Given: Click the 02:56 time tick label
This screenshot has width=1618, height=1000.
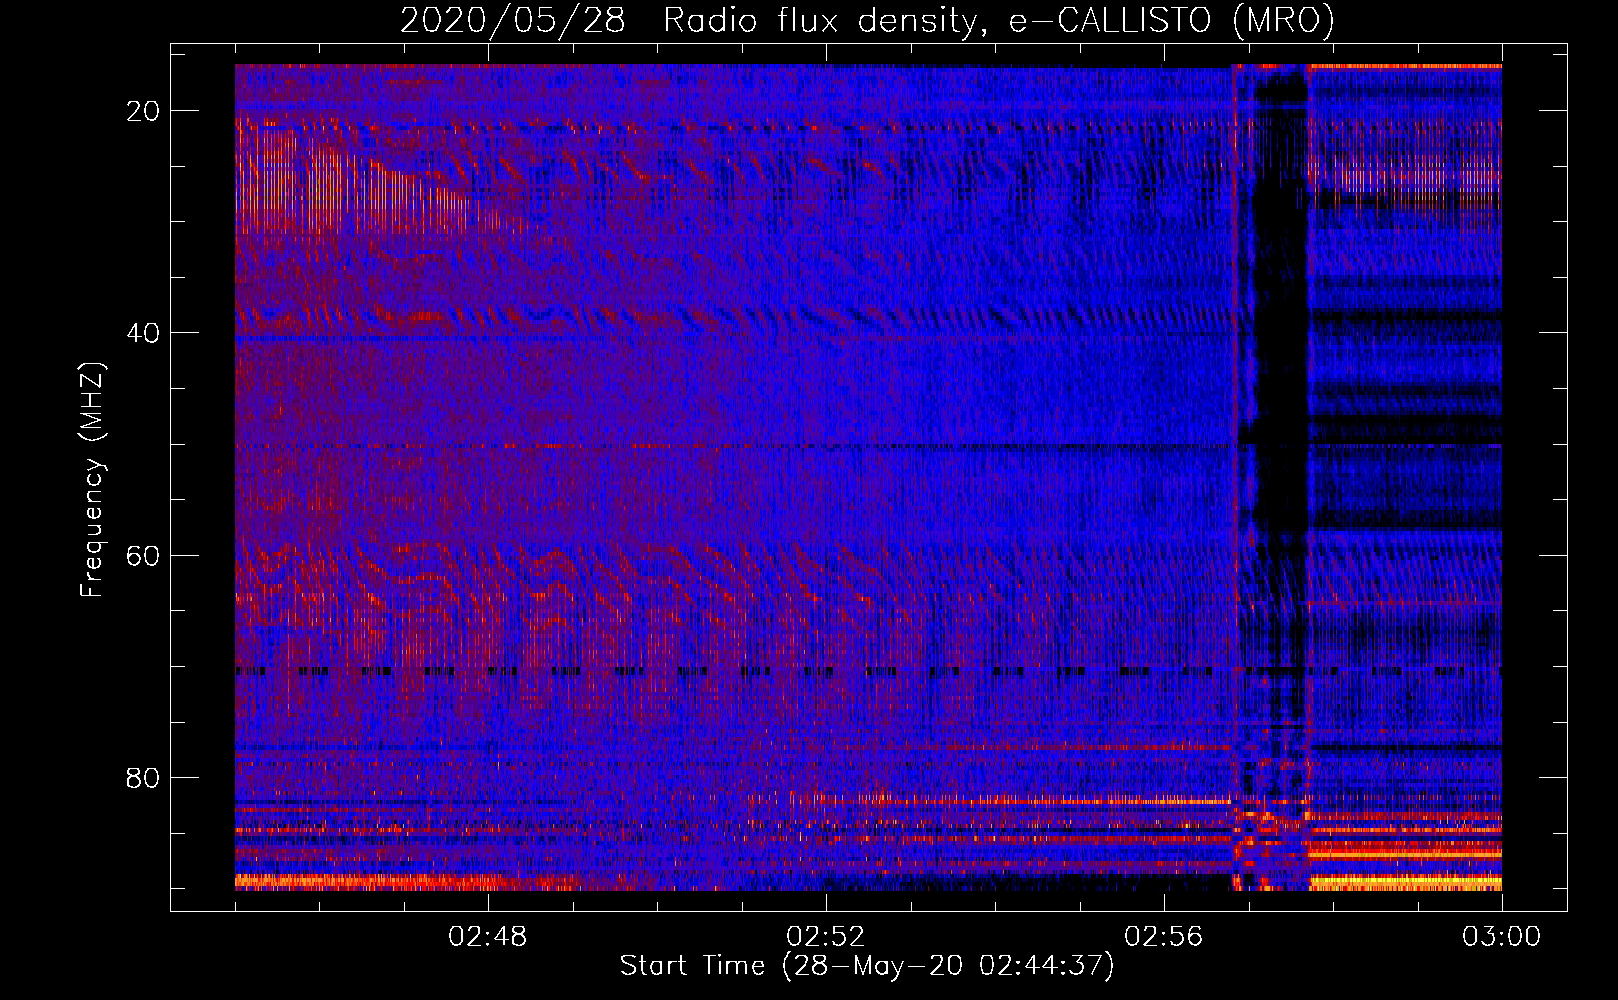Looking at the screenshot, I should click(x=1164, y=937).
